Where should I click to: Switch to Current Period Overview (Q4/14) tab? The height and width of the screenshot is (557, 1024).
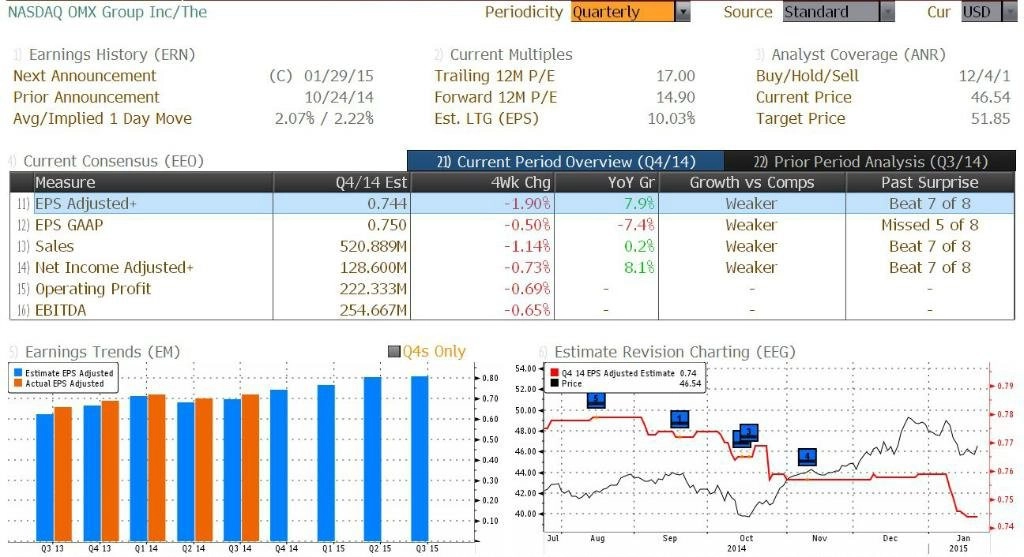(x=564, y=161)
